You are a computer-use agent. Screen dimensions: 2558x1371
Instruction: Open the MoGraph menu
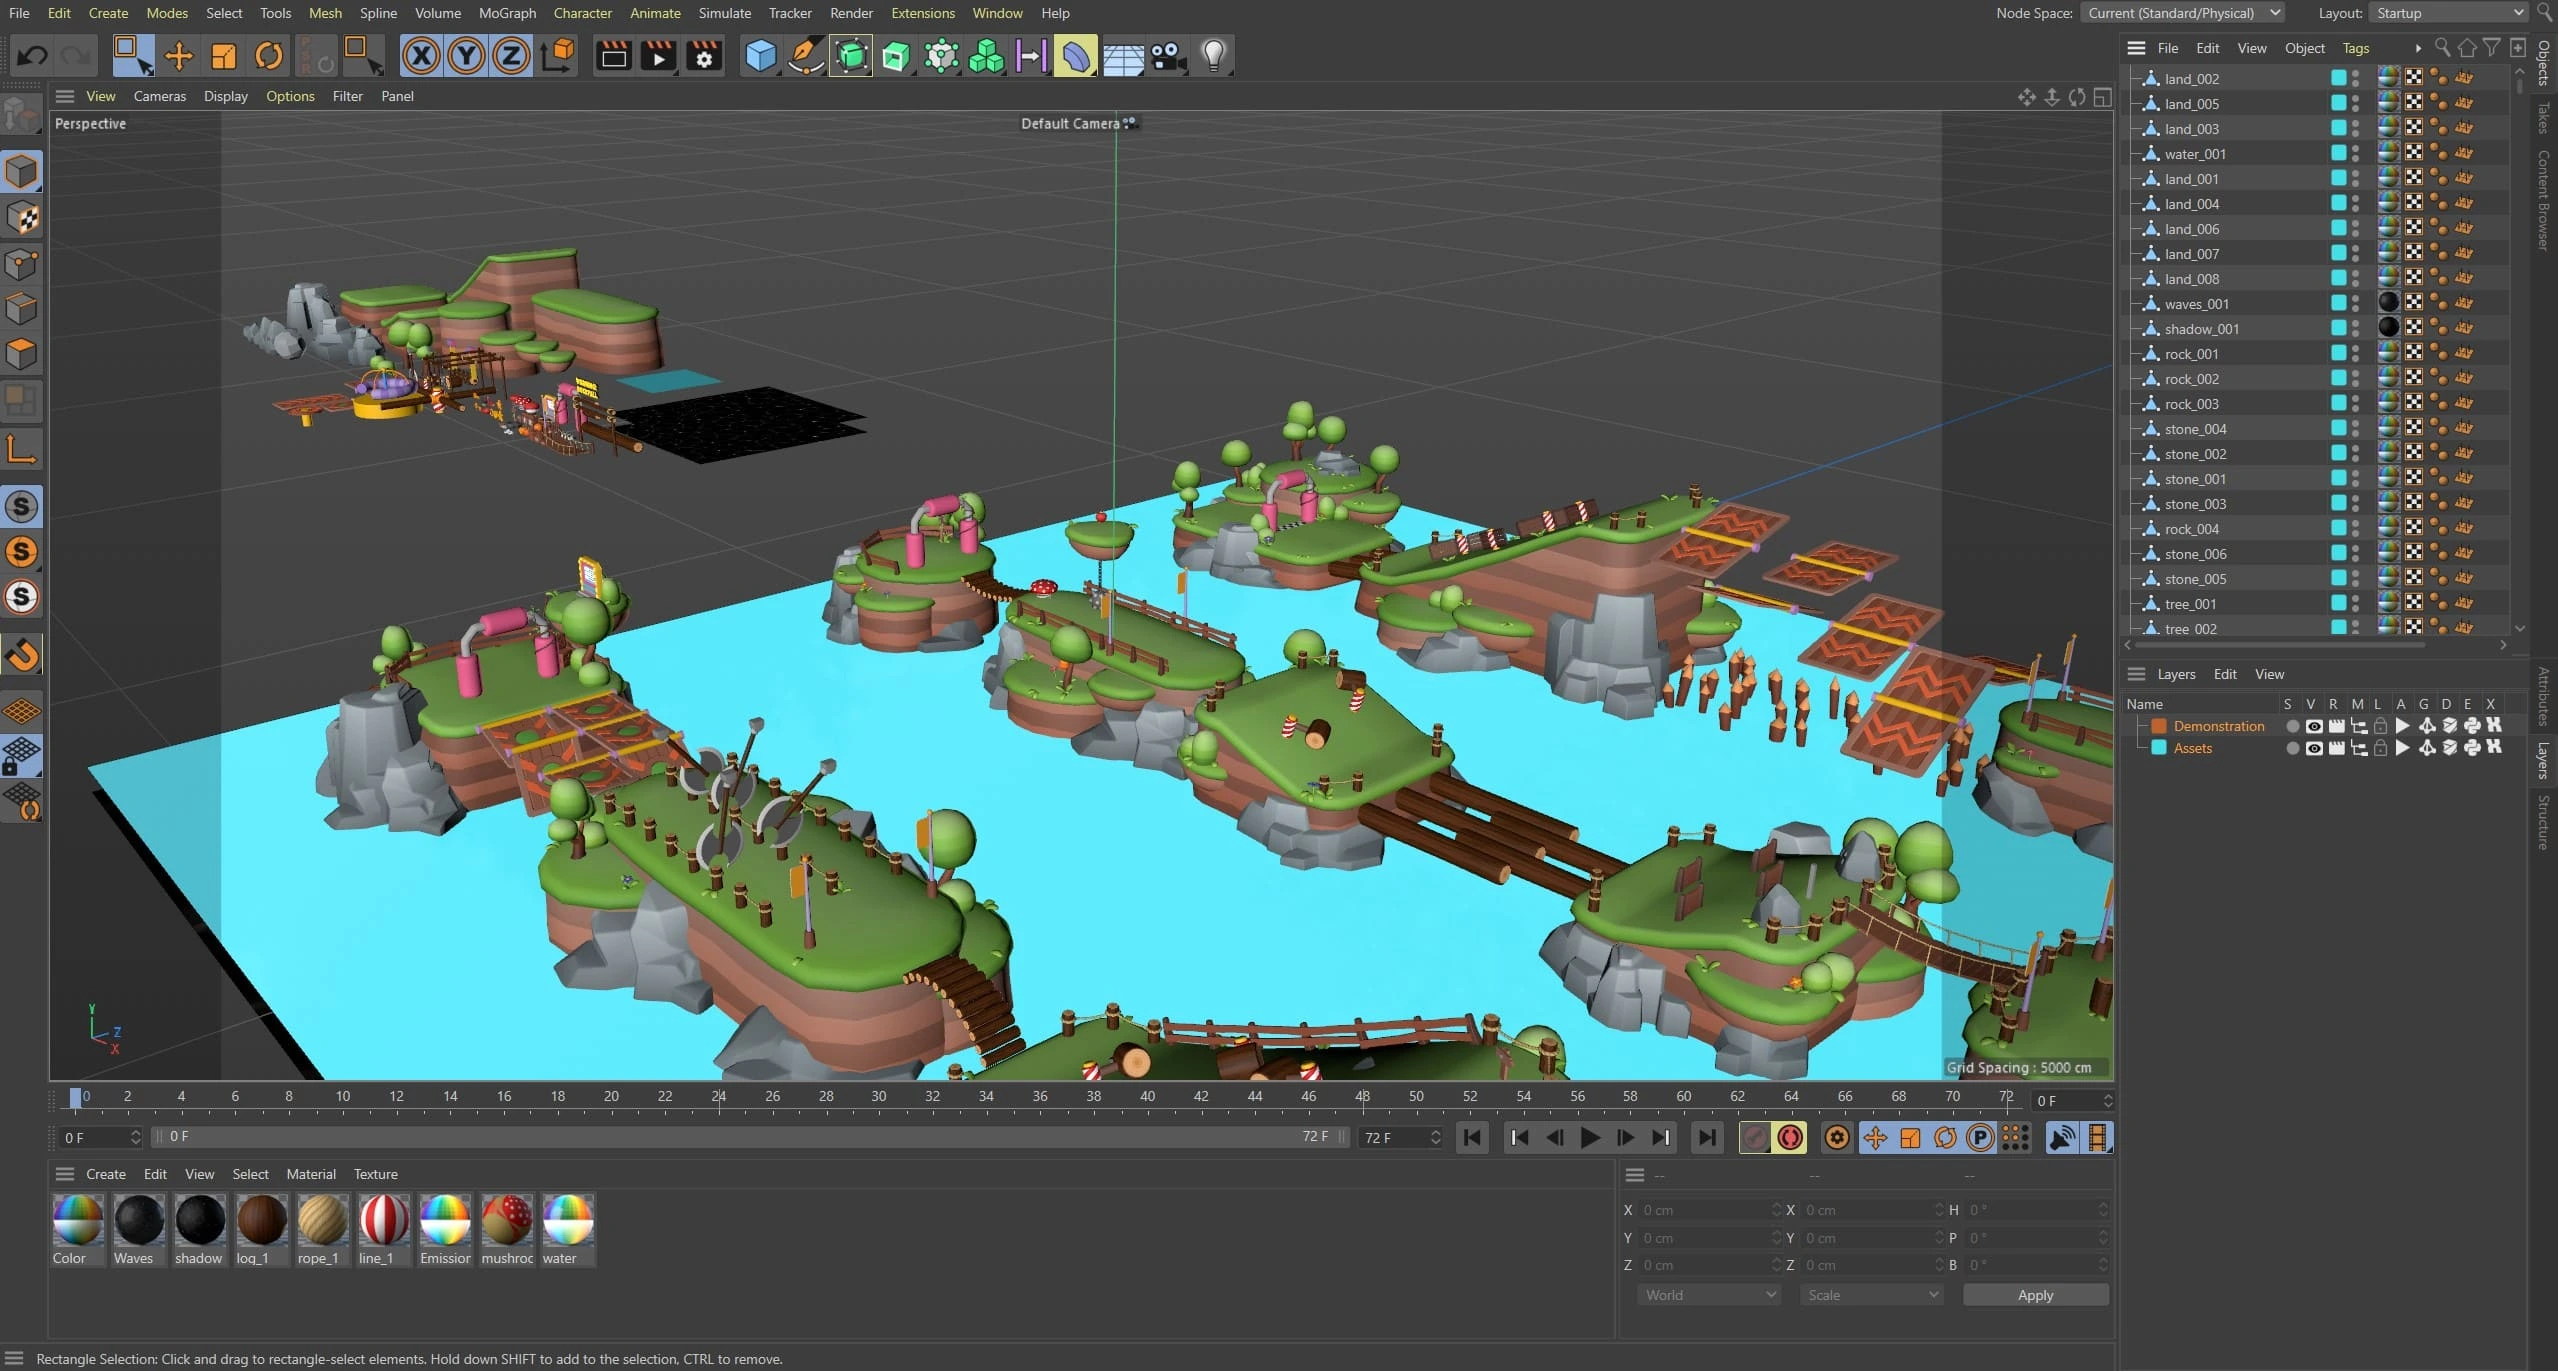[x=507, y=13]
